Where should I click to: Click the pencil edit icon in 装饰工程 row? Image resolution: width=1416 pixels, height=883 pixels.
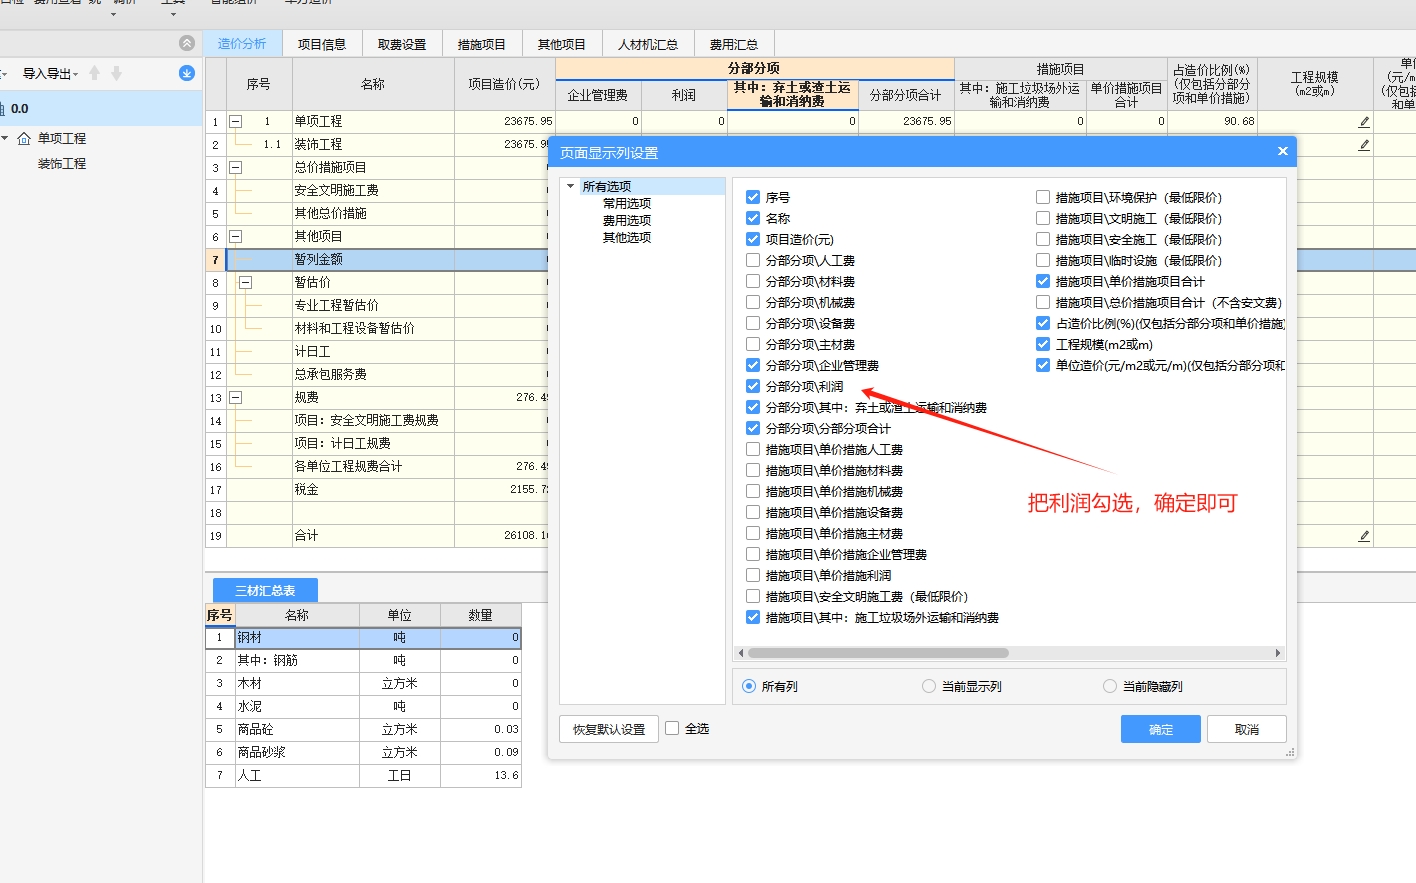click(x=1364, y=145)
